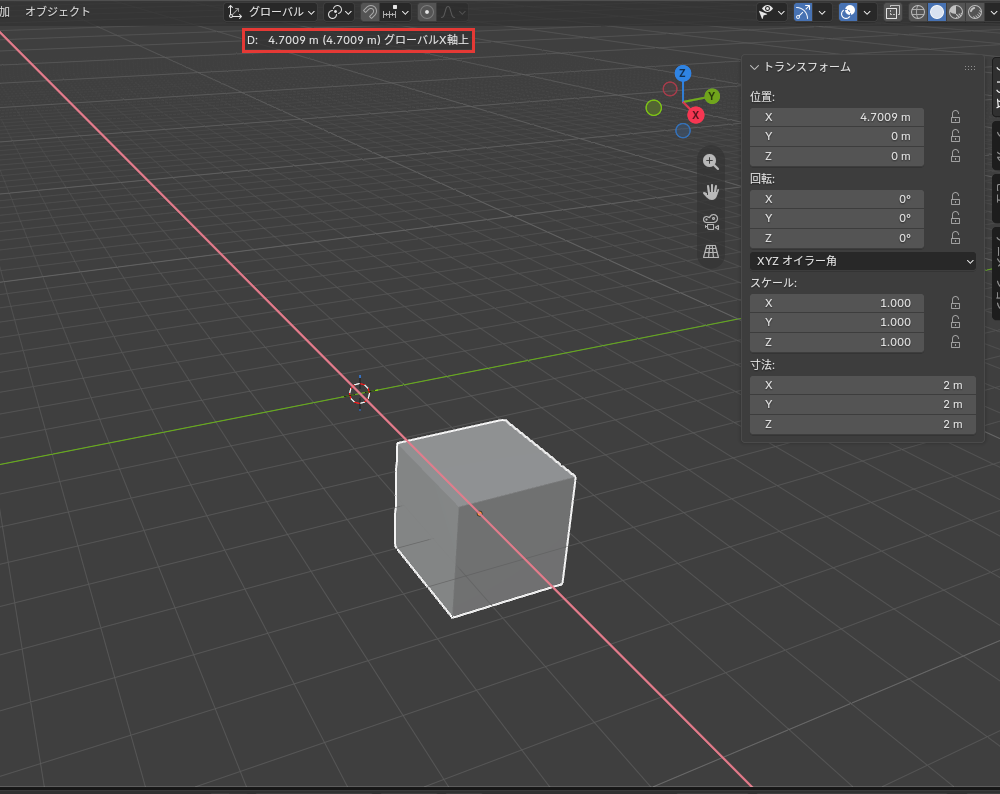
Task: Click the red X axis gizmo ball
Action: (x=695, y=115)
